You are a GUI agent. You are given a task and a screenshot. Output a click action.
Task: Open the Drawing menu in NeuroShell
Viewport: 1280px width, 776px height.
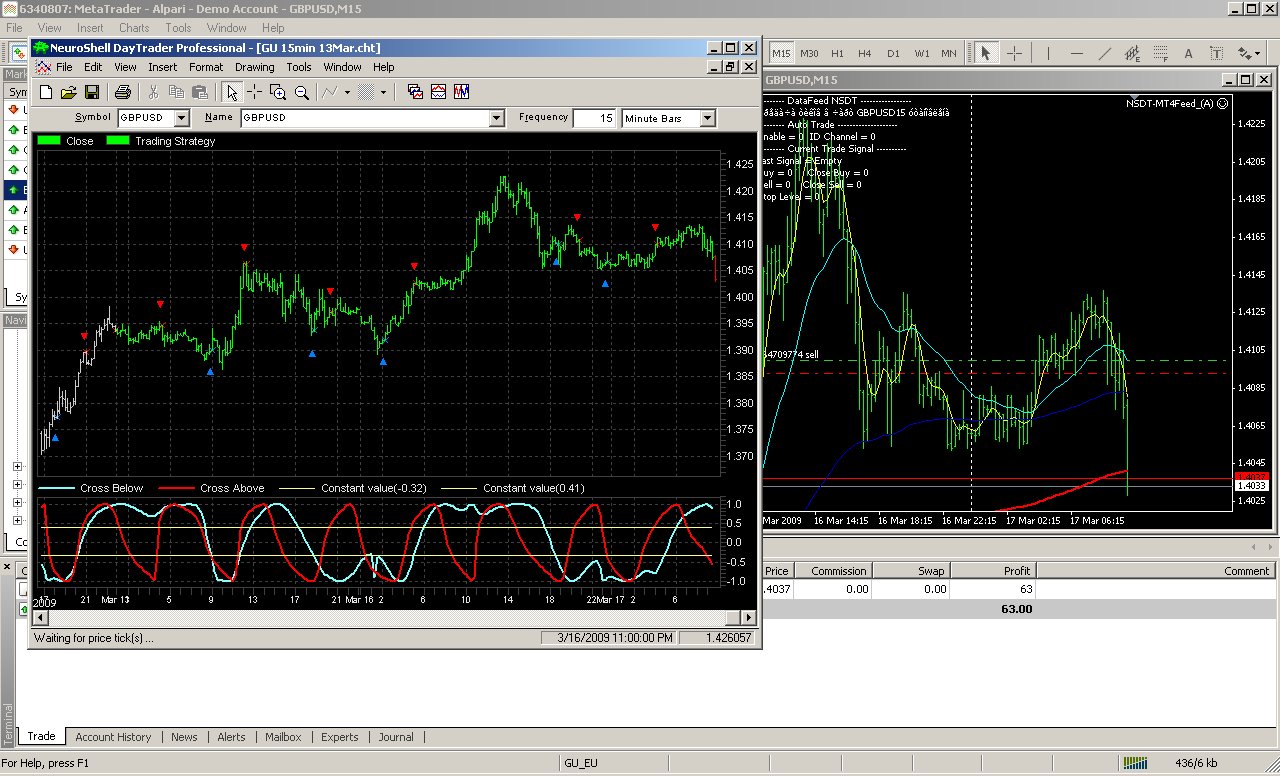tap(254, 67)
